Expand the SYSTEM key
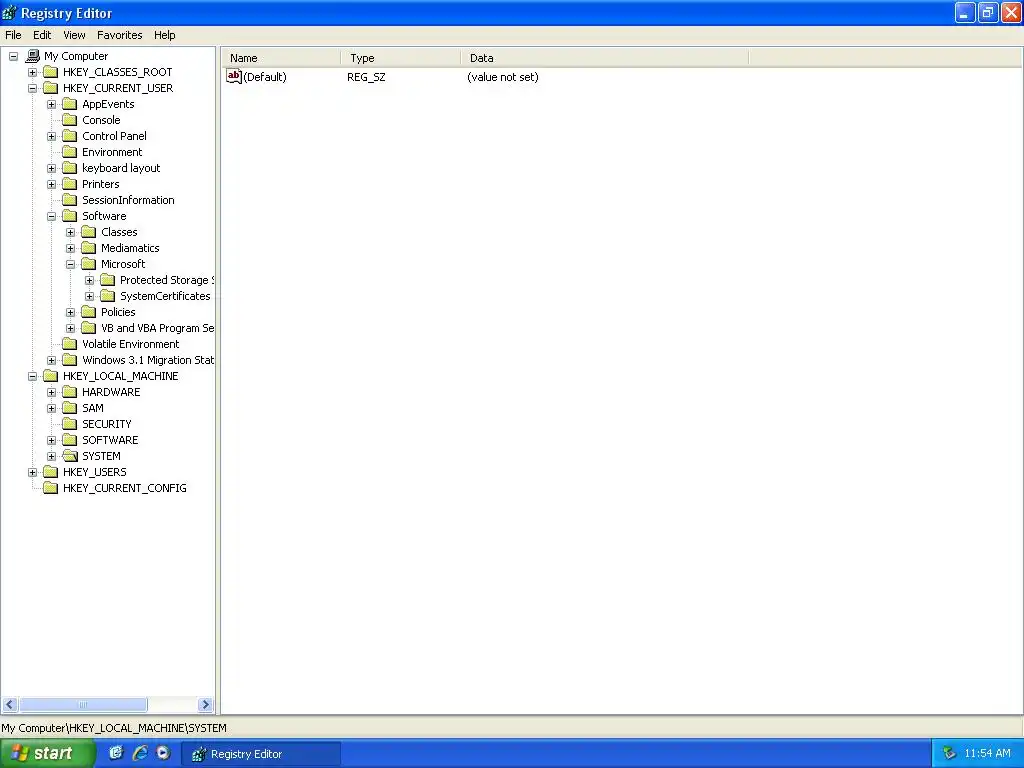1024x768 pixels. pos(52,456)
